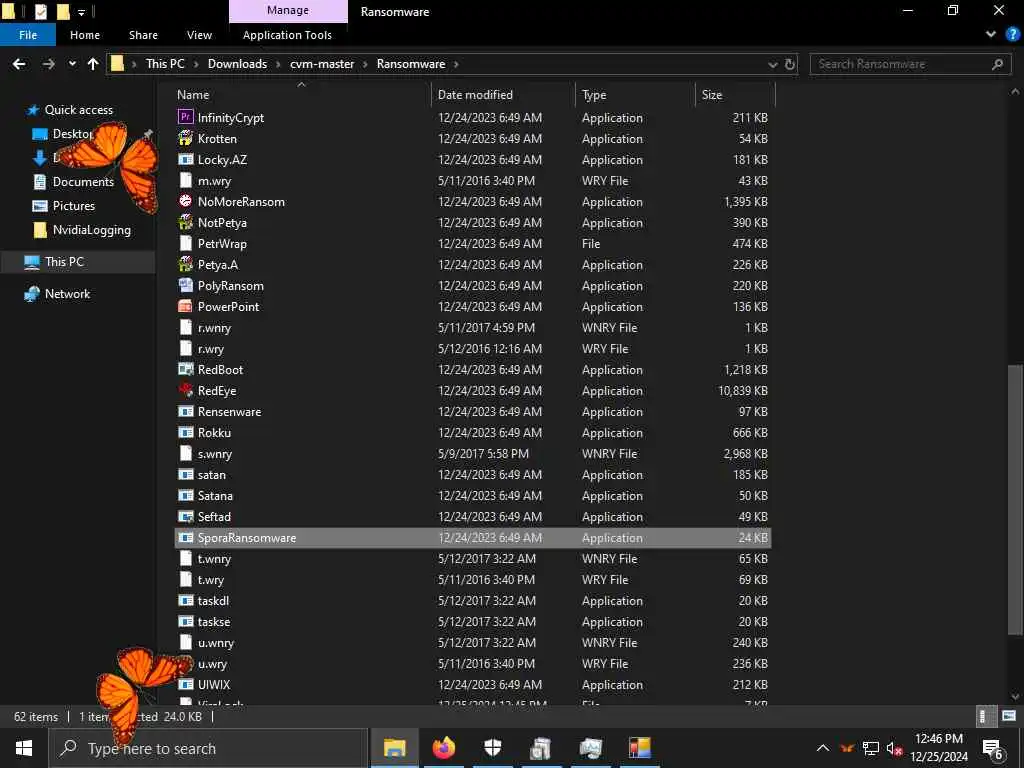This screenshot has width=1024, height=768.
Task: Select the Application Tools tab
Action: [x=287, y=35]
